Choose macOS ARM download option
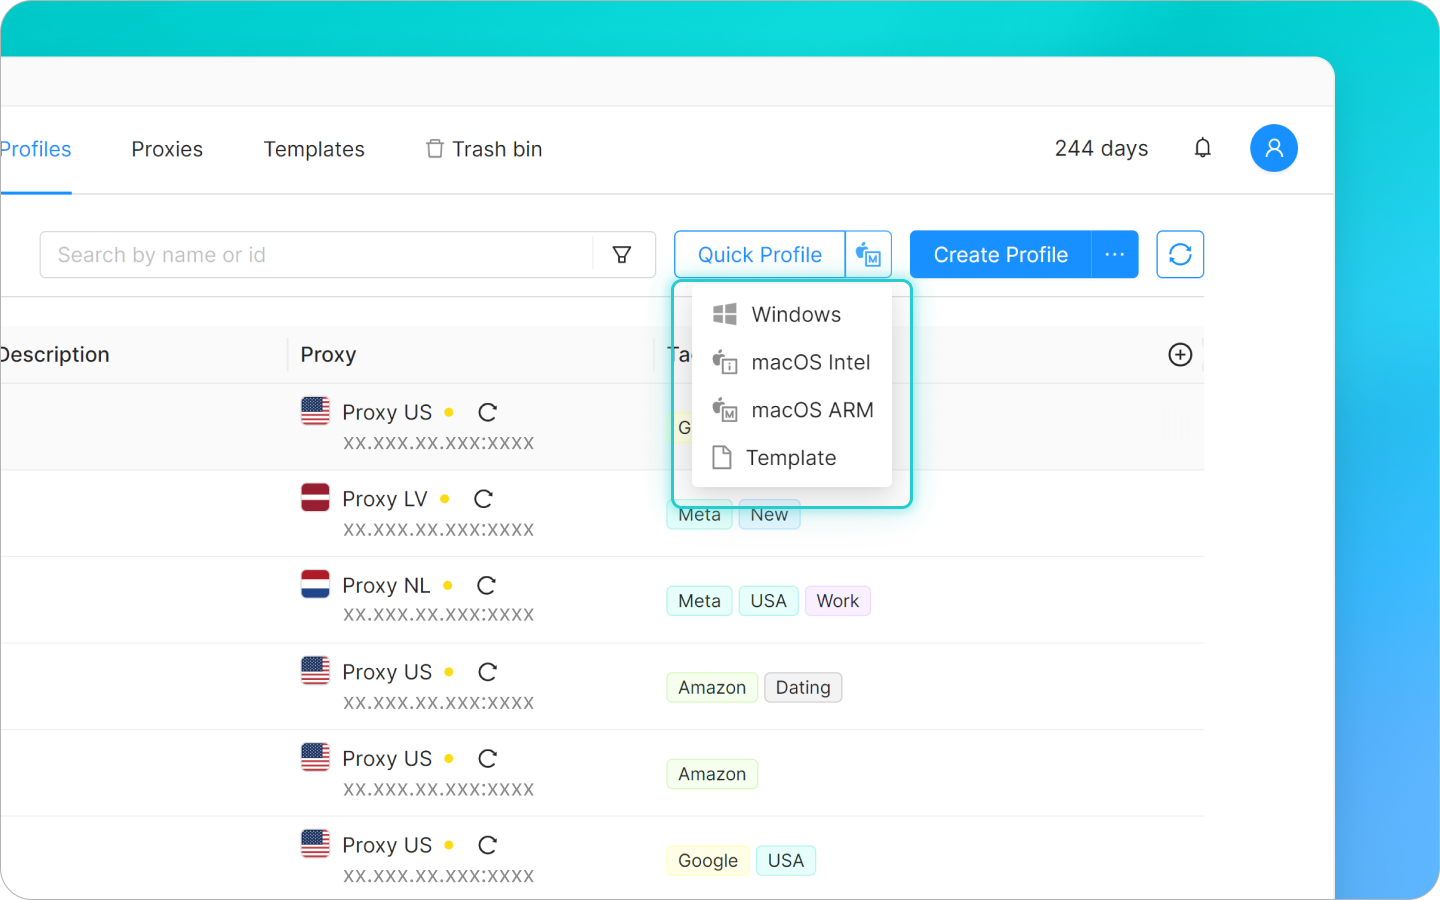The image size is (1440, 900). coord(813,410)
